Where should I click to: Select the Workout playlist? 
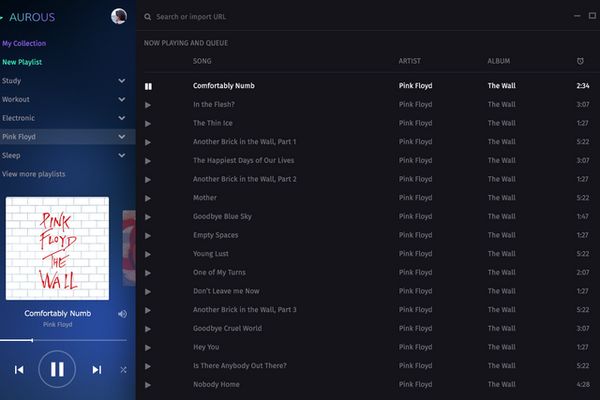16,100
